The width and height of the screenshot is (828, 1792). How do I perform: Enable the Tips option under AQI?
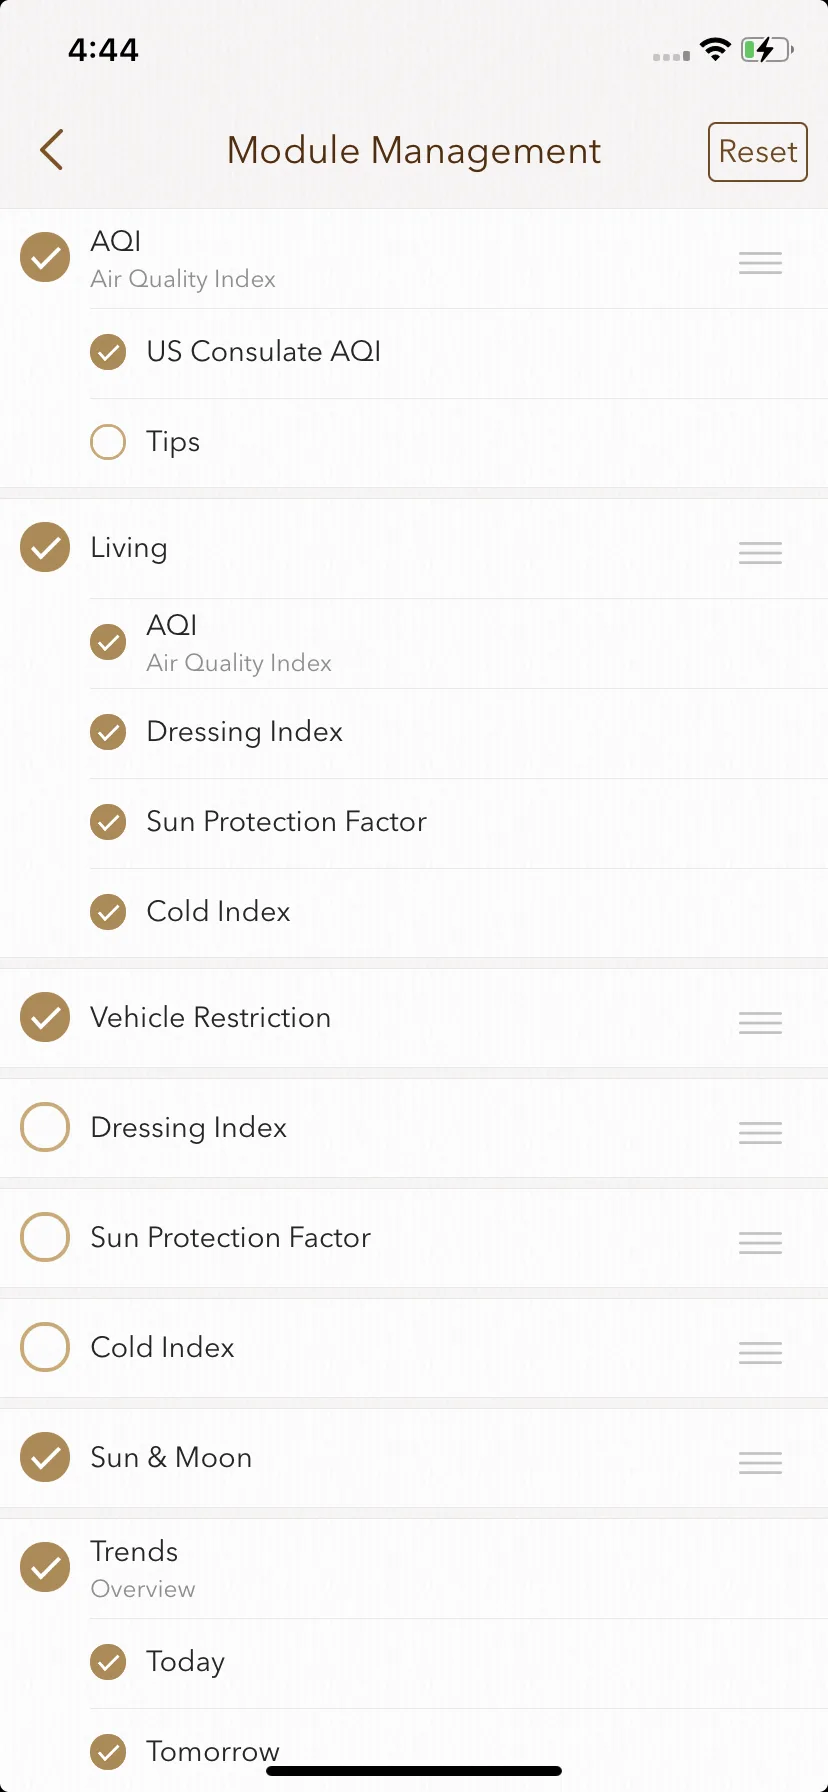tap(108, 442)
